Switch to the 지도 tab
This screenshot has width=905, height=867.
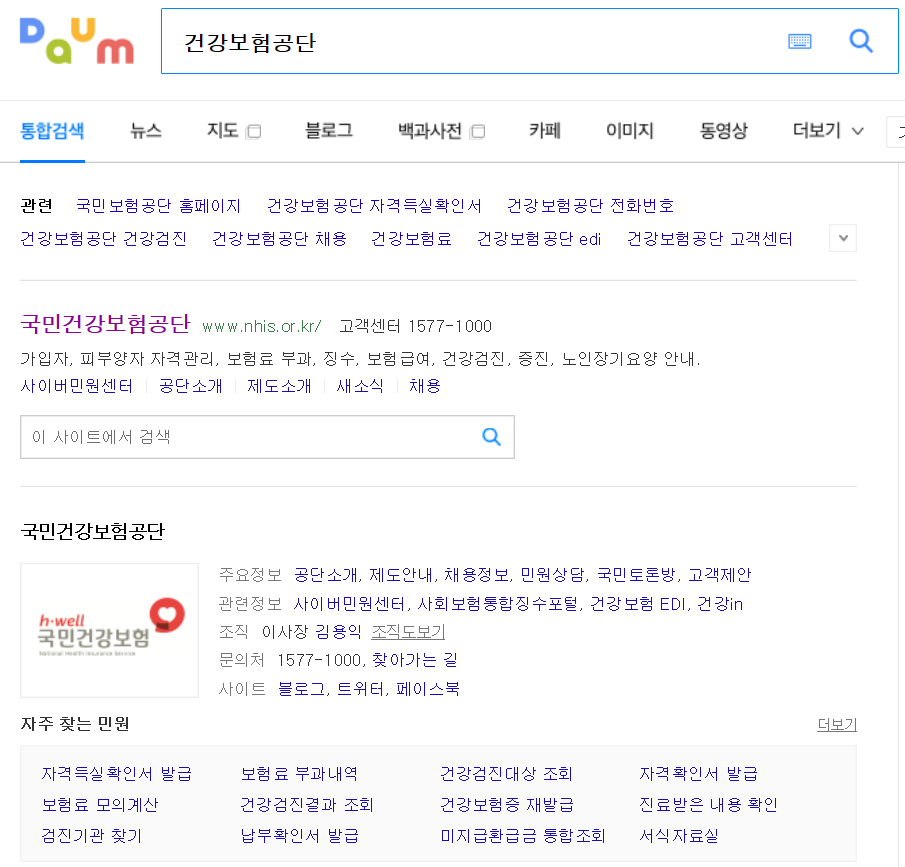coord(222,130)
